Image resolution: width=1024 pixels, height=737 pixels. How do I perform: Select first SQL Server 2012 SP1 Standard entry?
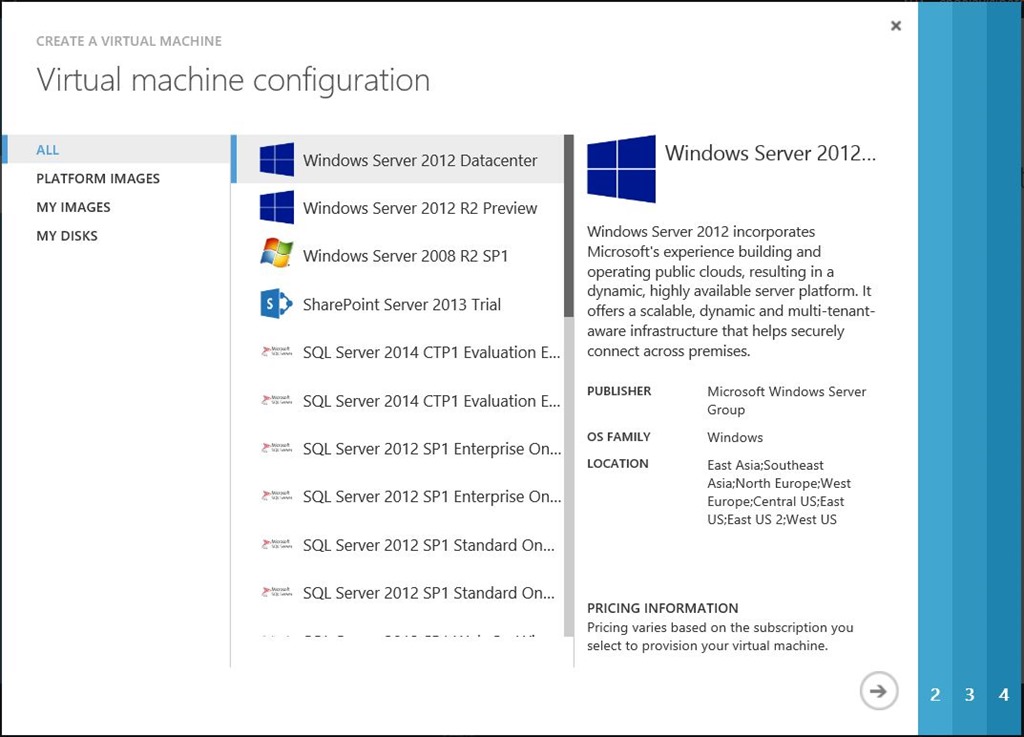398,544
